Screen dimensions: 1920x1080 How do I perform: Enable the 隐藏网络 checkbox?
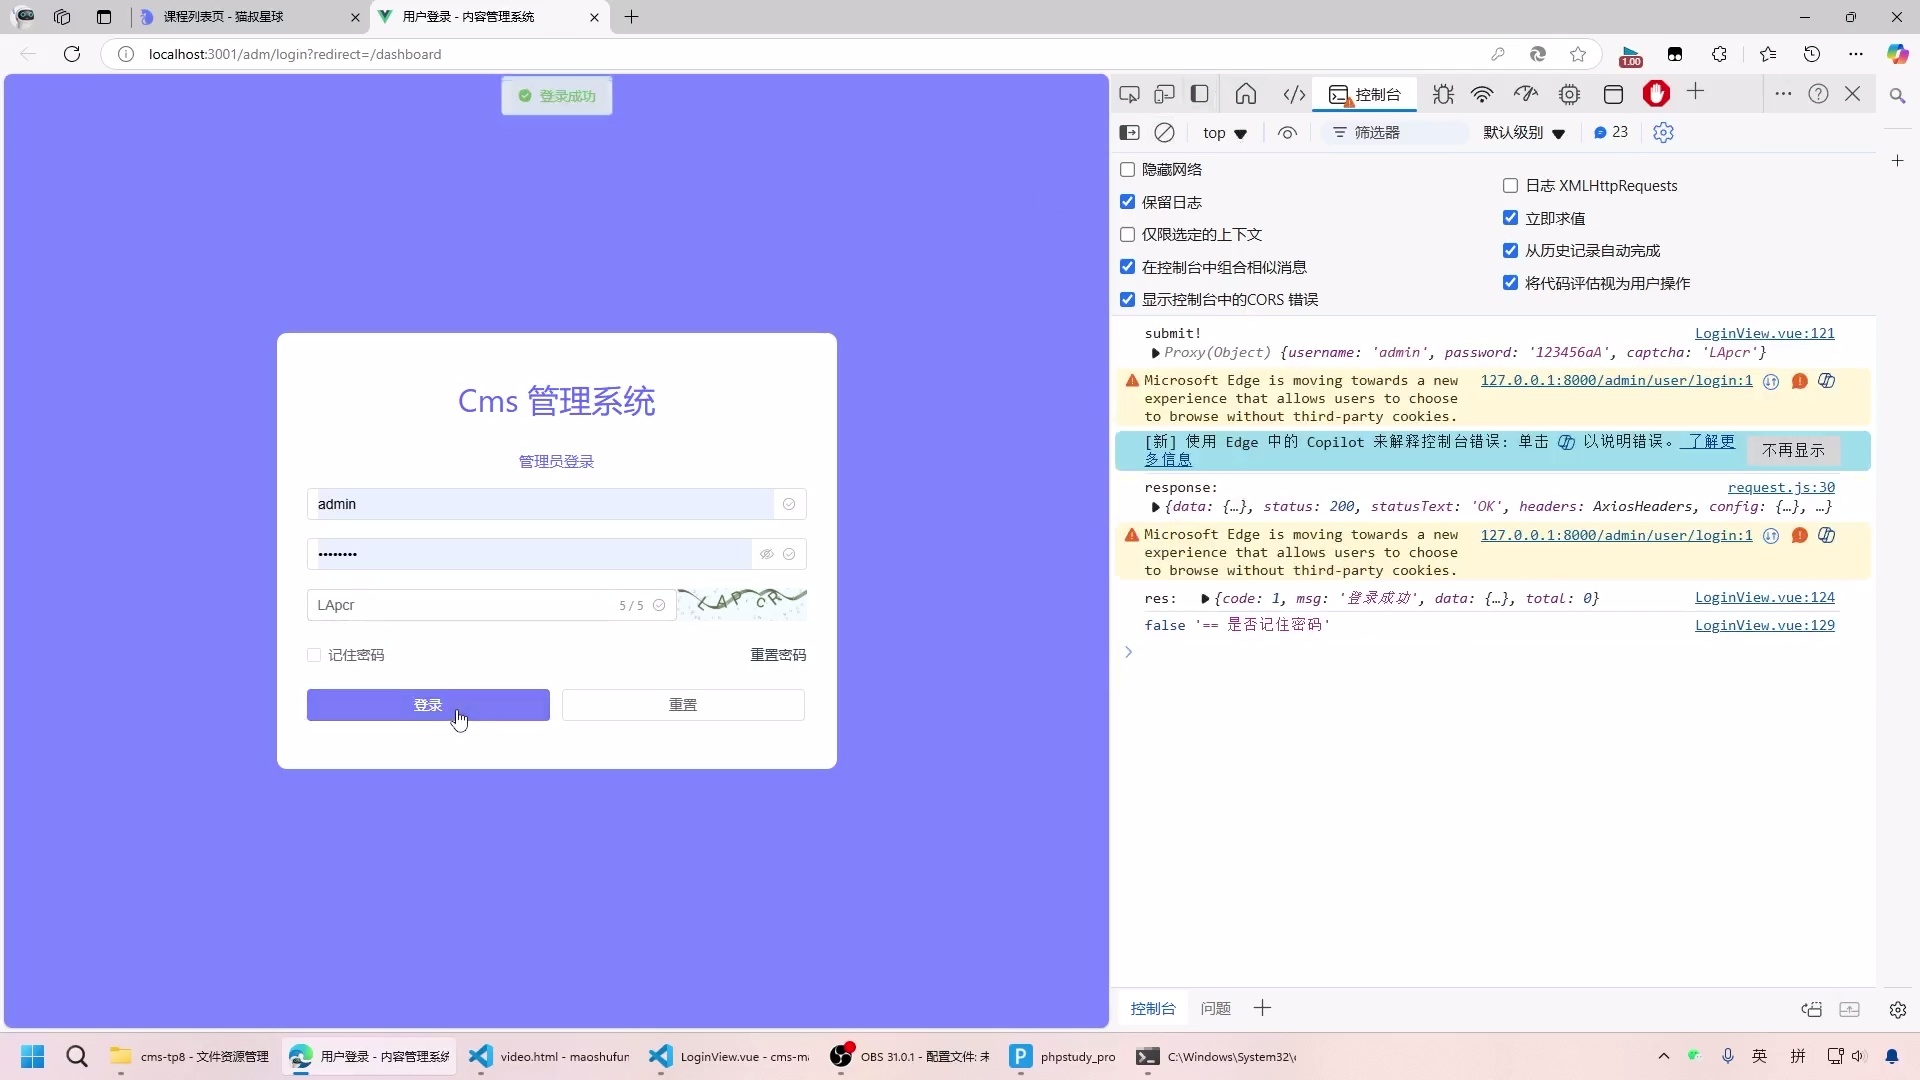(x=1128, y=170)
